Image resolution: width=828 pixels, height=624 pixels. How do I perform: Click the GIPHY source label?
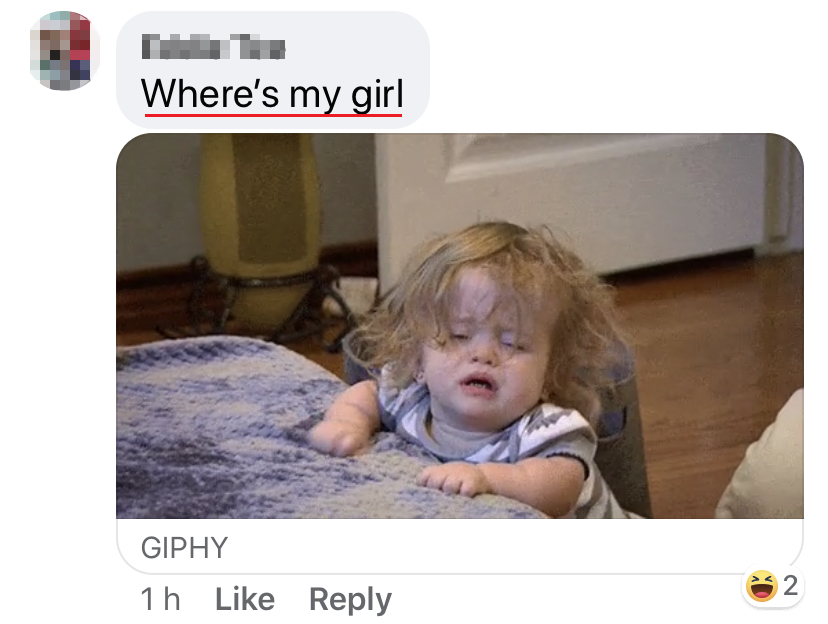tap(184, 547)
